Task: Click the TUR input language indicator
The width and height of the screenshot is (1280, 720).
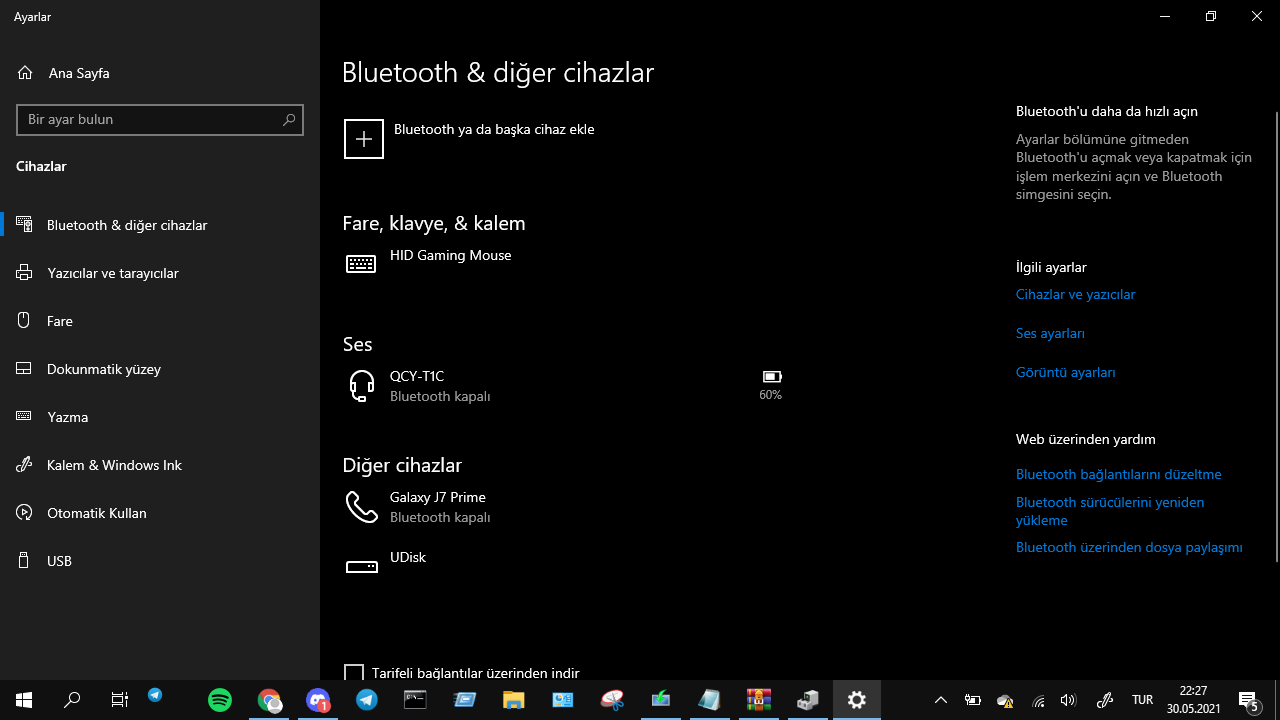Action: click(1142, 700)
